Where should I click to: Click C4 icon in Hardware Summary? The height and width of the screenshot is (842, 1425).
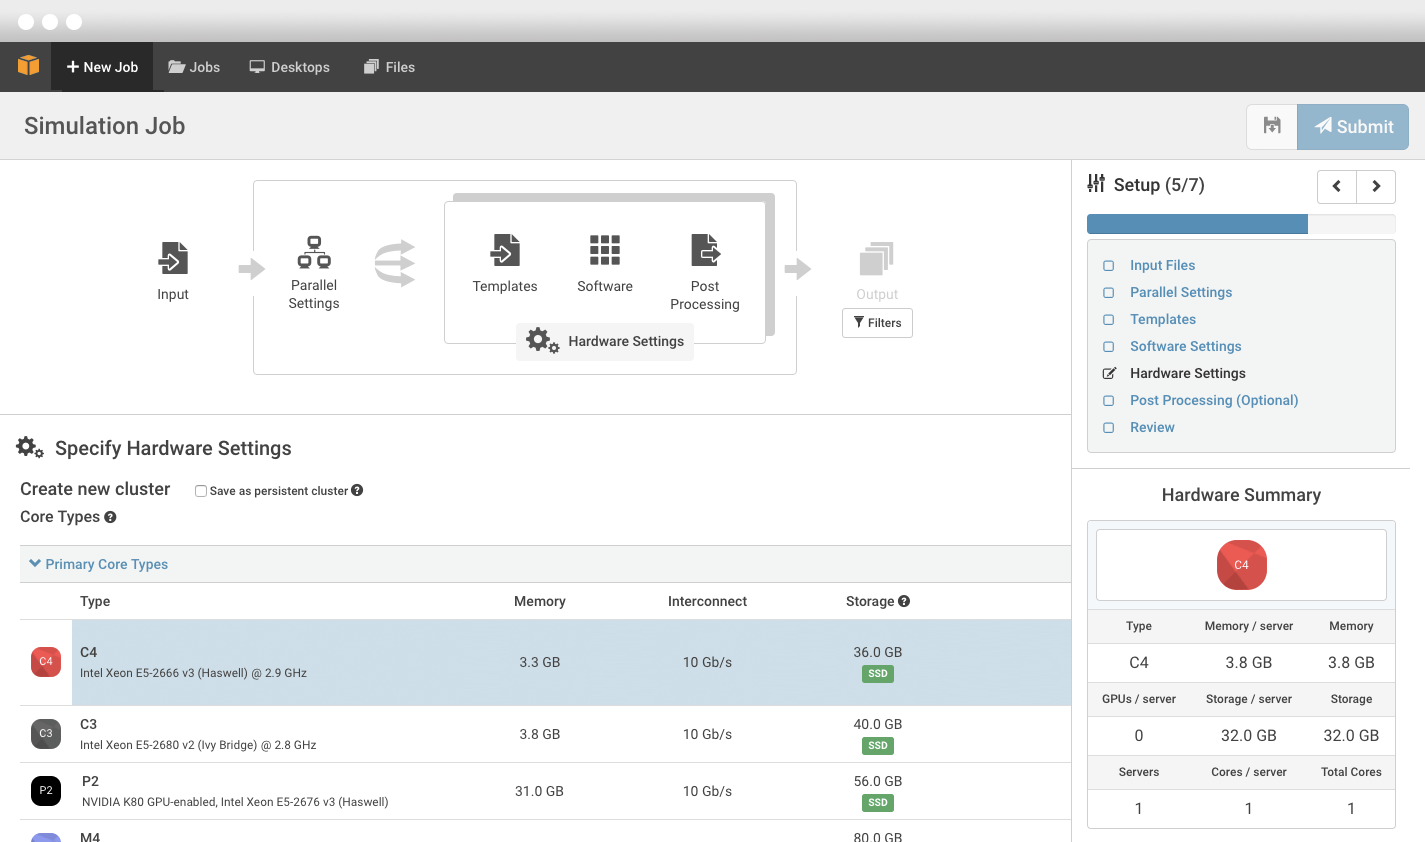[x=1241, y=565]
